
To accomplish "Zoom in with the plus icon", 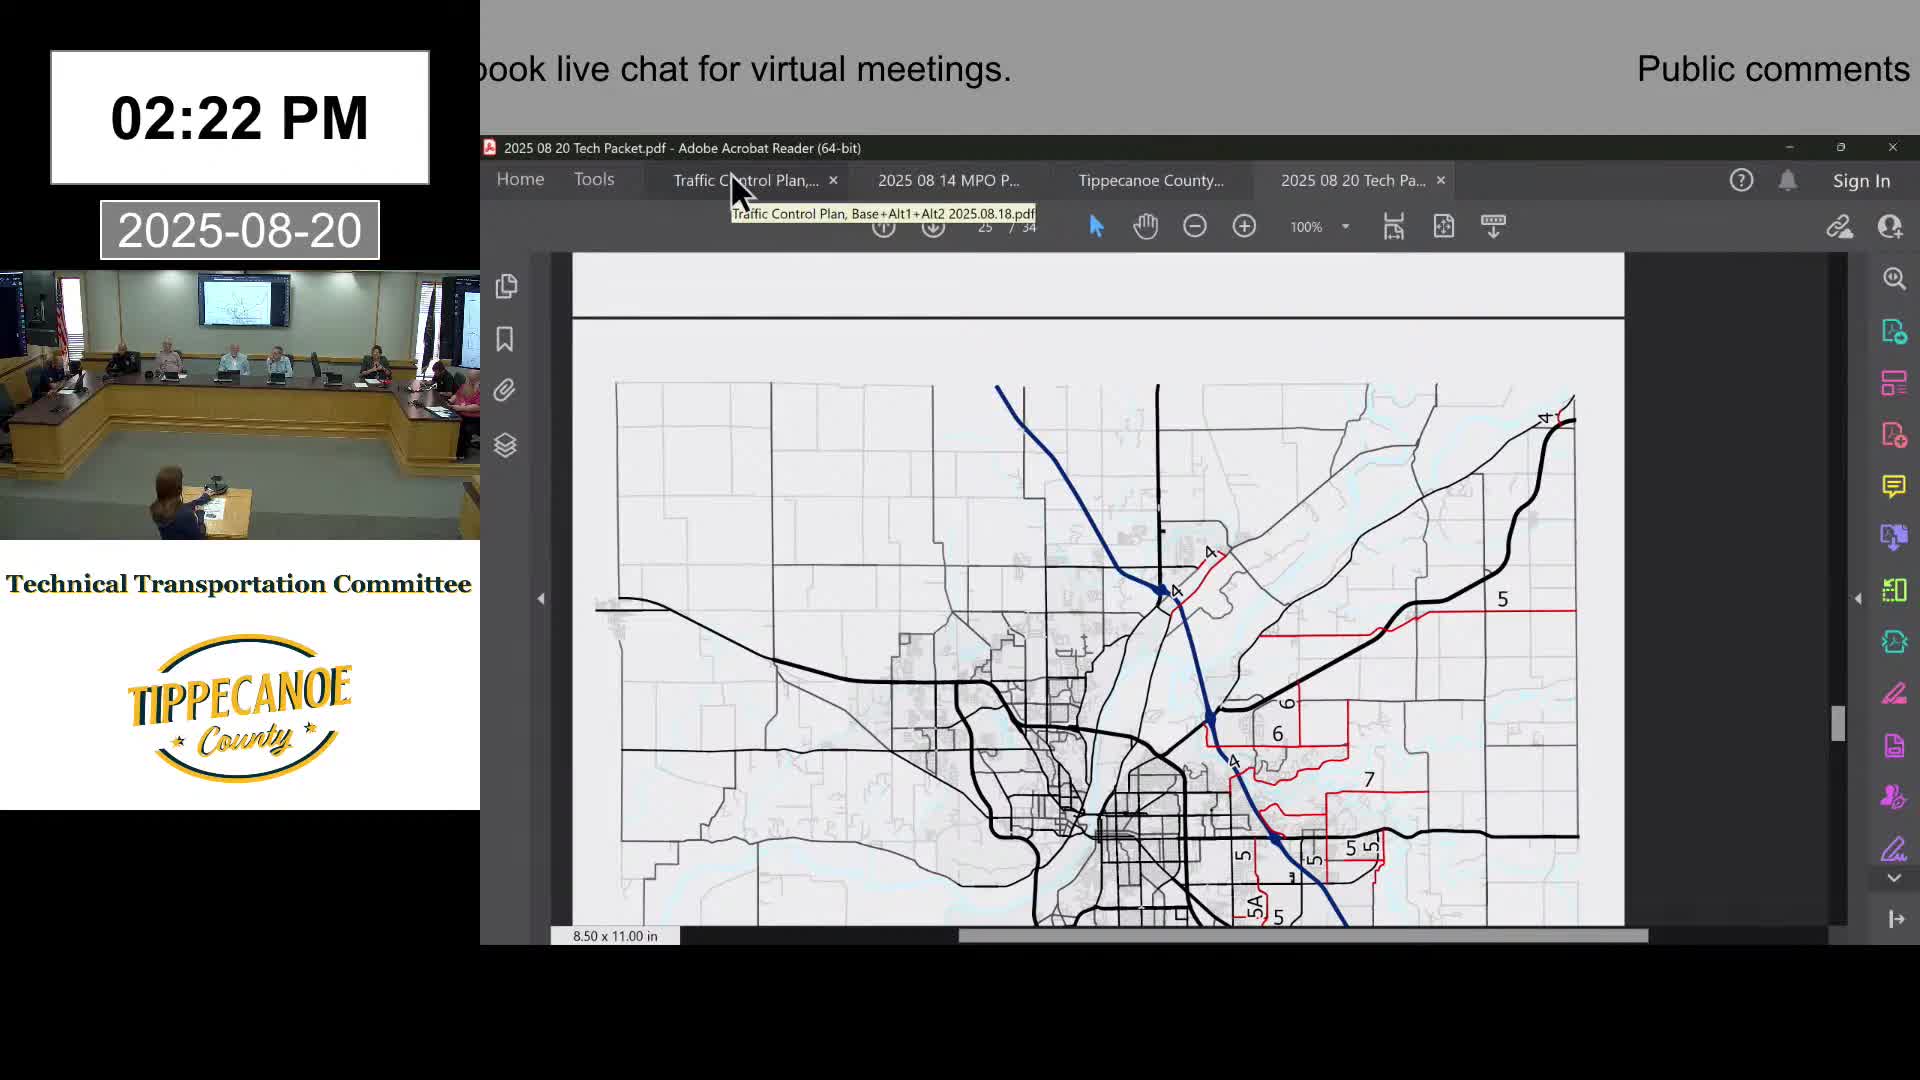I will click(1244, 227).
